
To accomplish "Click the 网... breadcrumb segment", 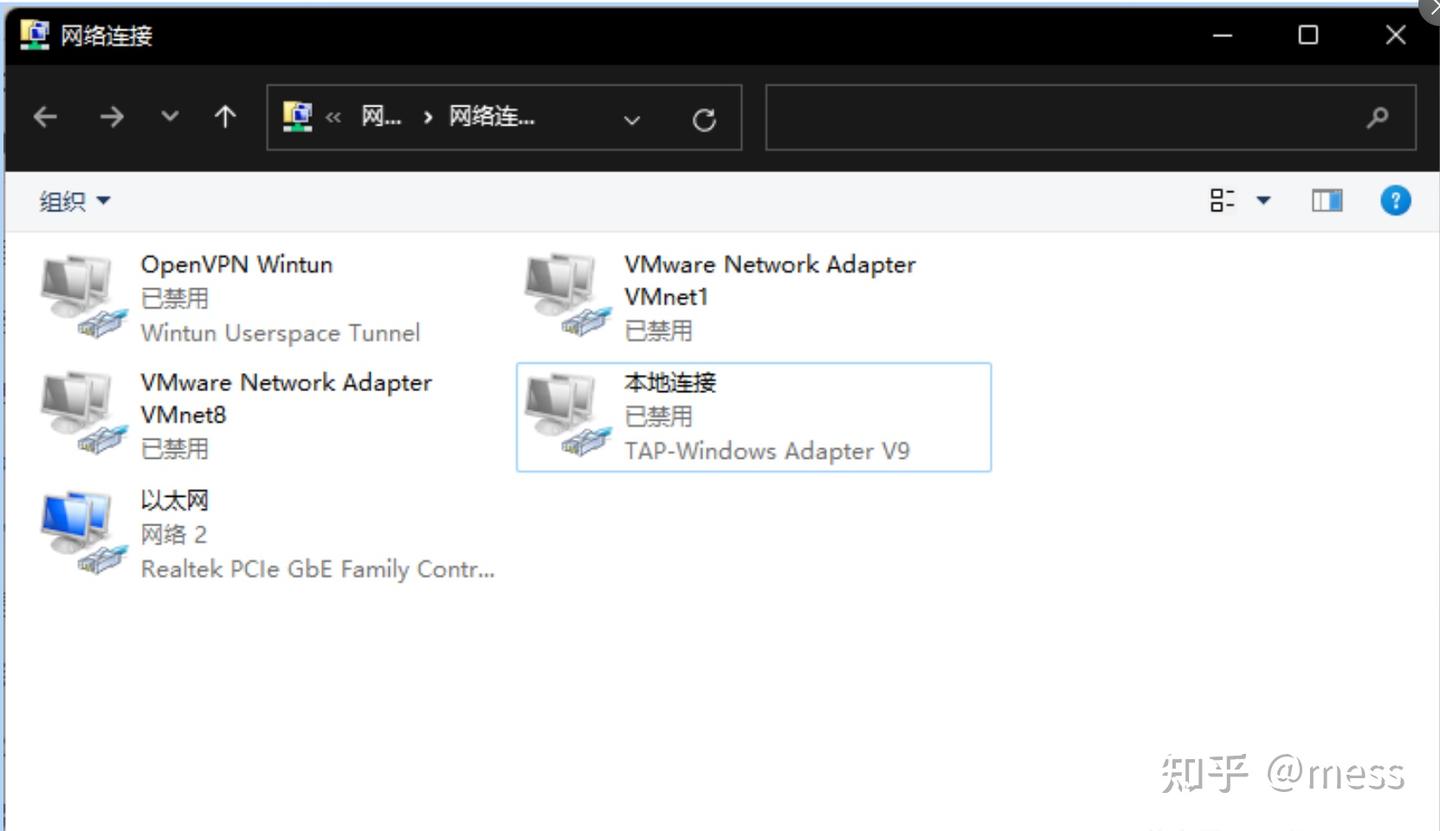I will tap(381, 117).
